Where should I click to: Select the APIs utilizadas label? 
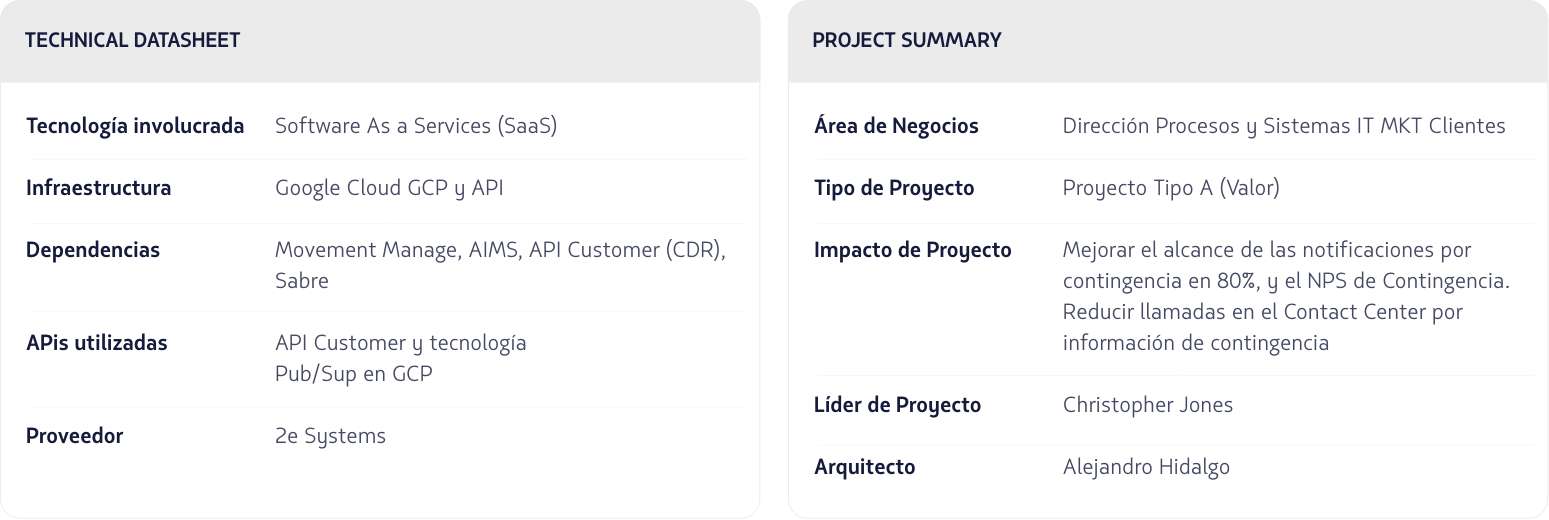tap(97, 343)
